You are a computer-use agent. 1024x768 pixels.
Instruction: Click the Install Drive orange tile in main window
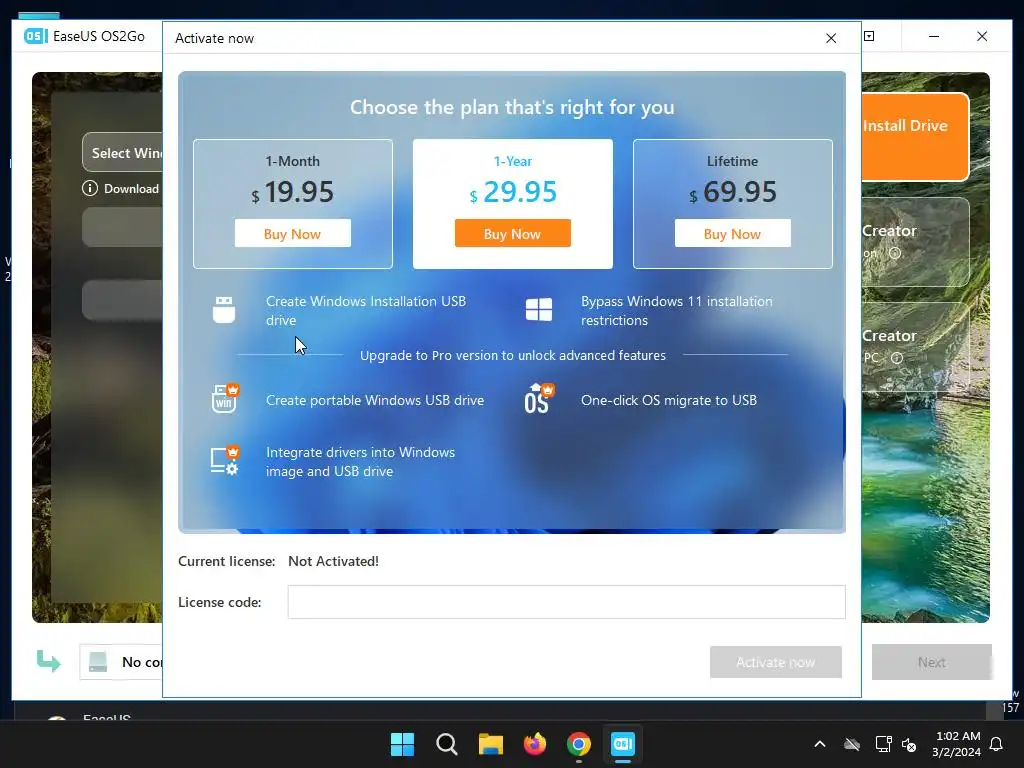914,136
